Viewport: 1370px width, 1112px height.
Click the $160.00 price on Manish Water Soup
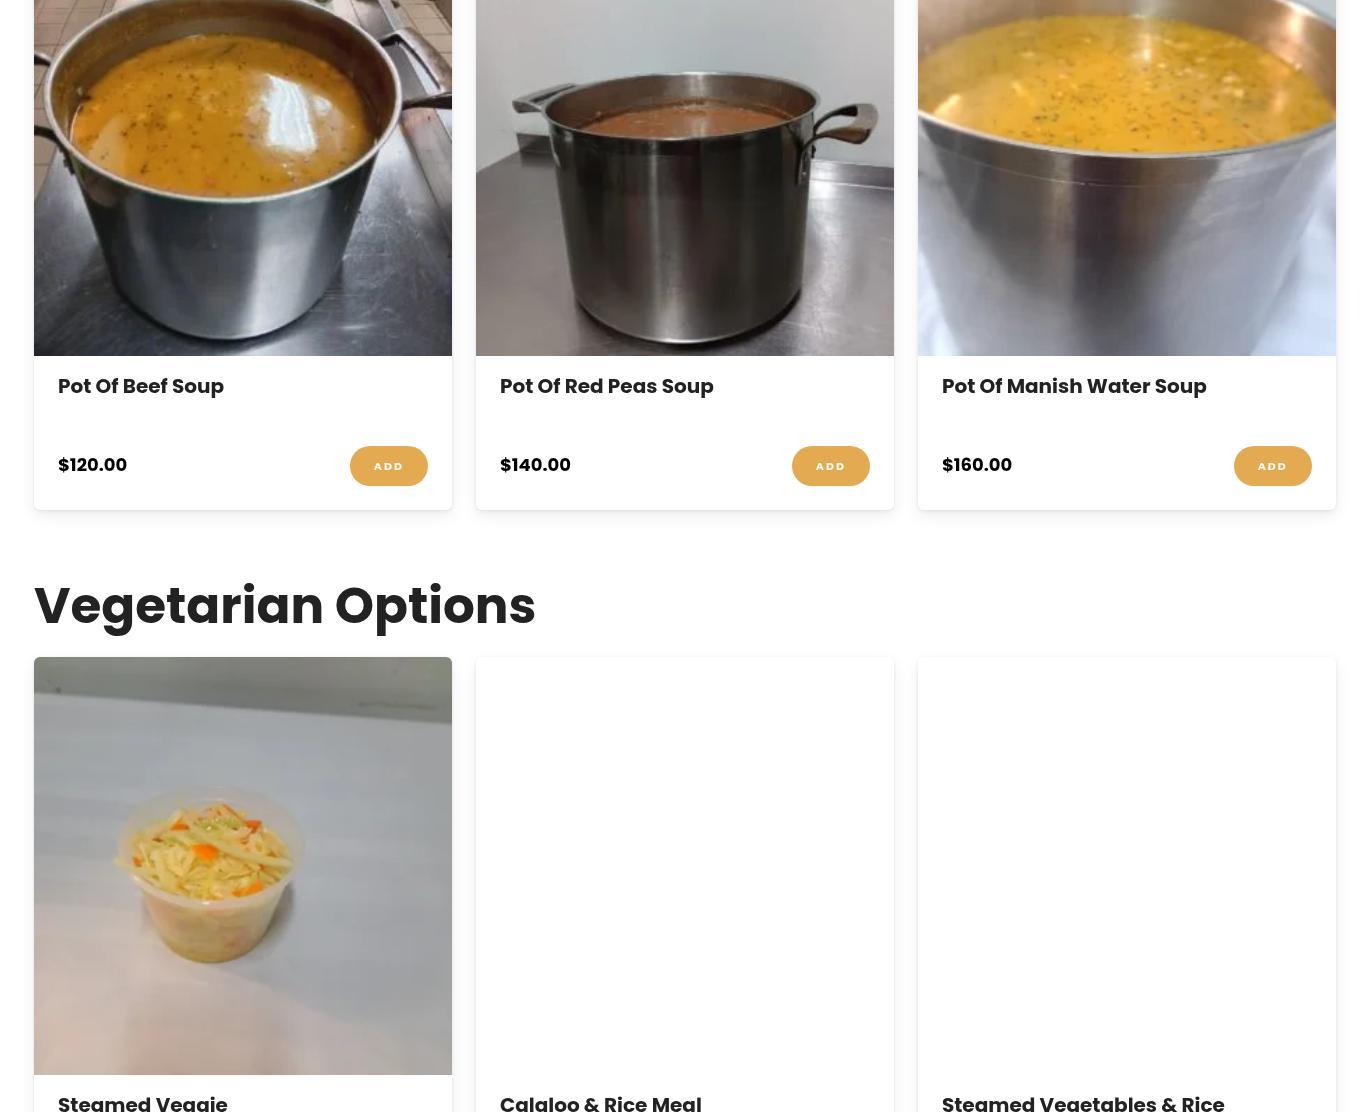(977, 465)
